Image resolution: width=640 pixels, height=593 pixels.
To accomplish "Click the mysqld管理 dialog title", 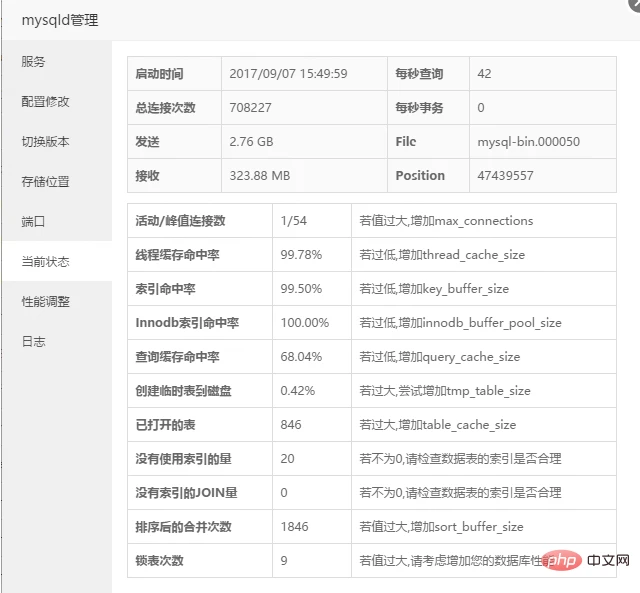I will point(60,20).
